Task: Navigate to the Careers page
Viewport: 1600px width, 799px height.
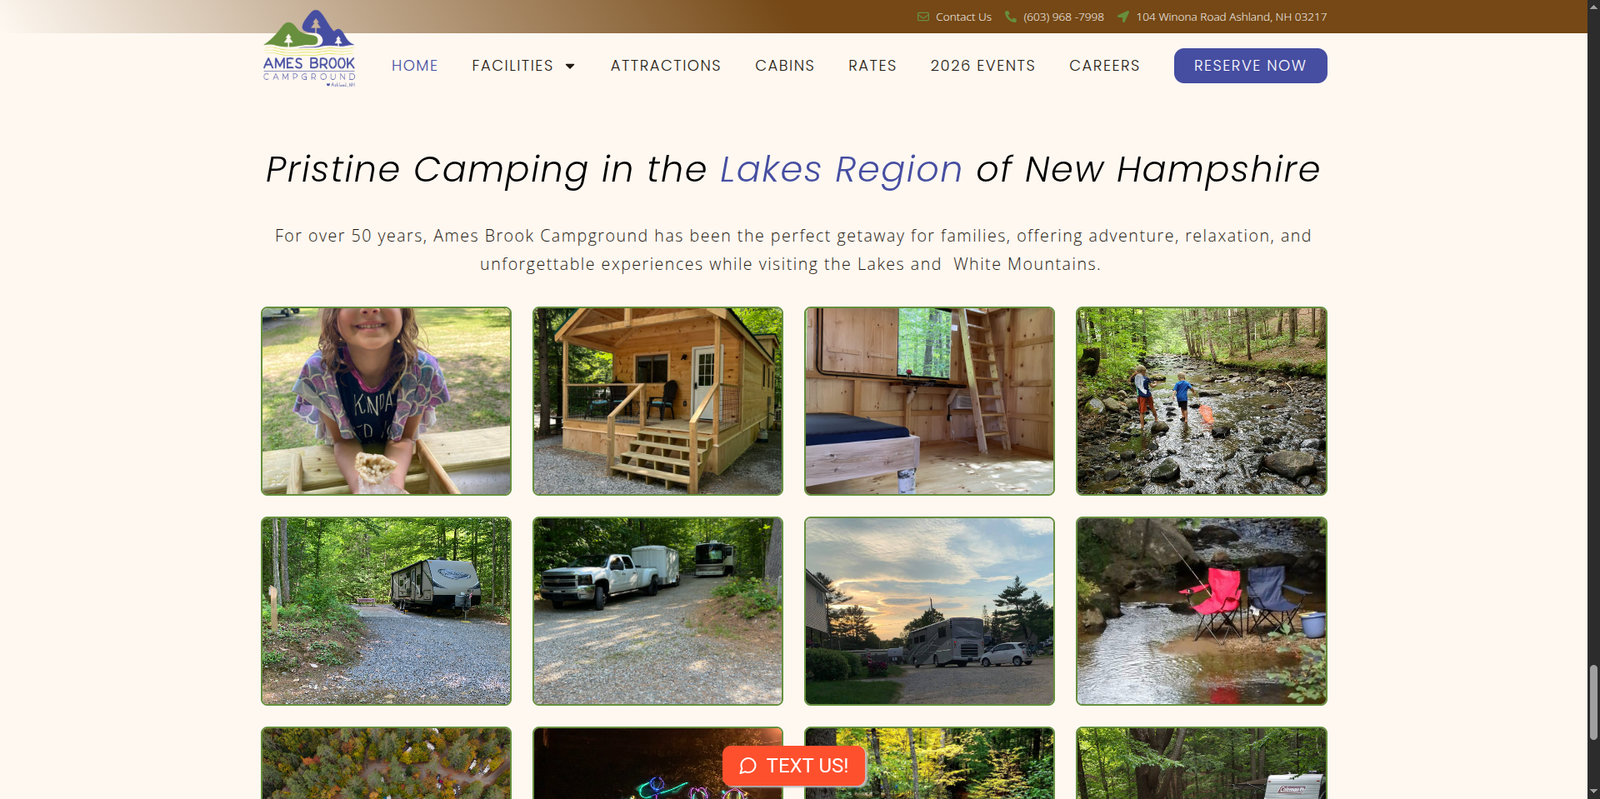Action: [1104, 66]
